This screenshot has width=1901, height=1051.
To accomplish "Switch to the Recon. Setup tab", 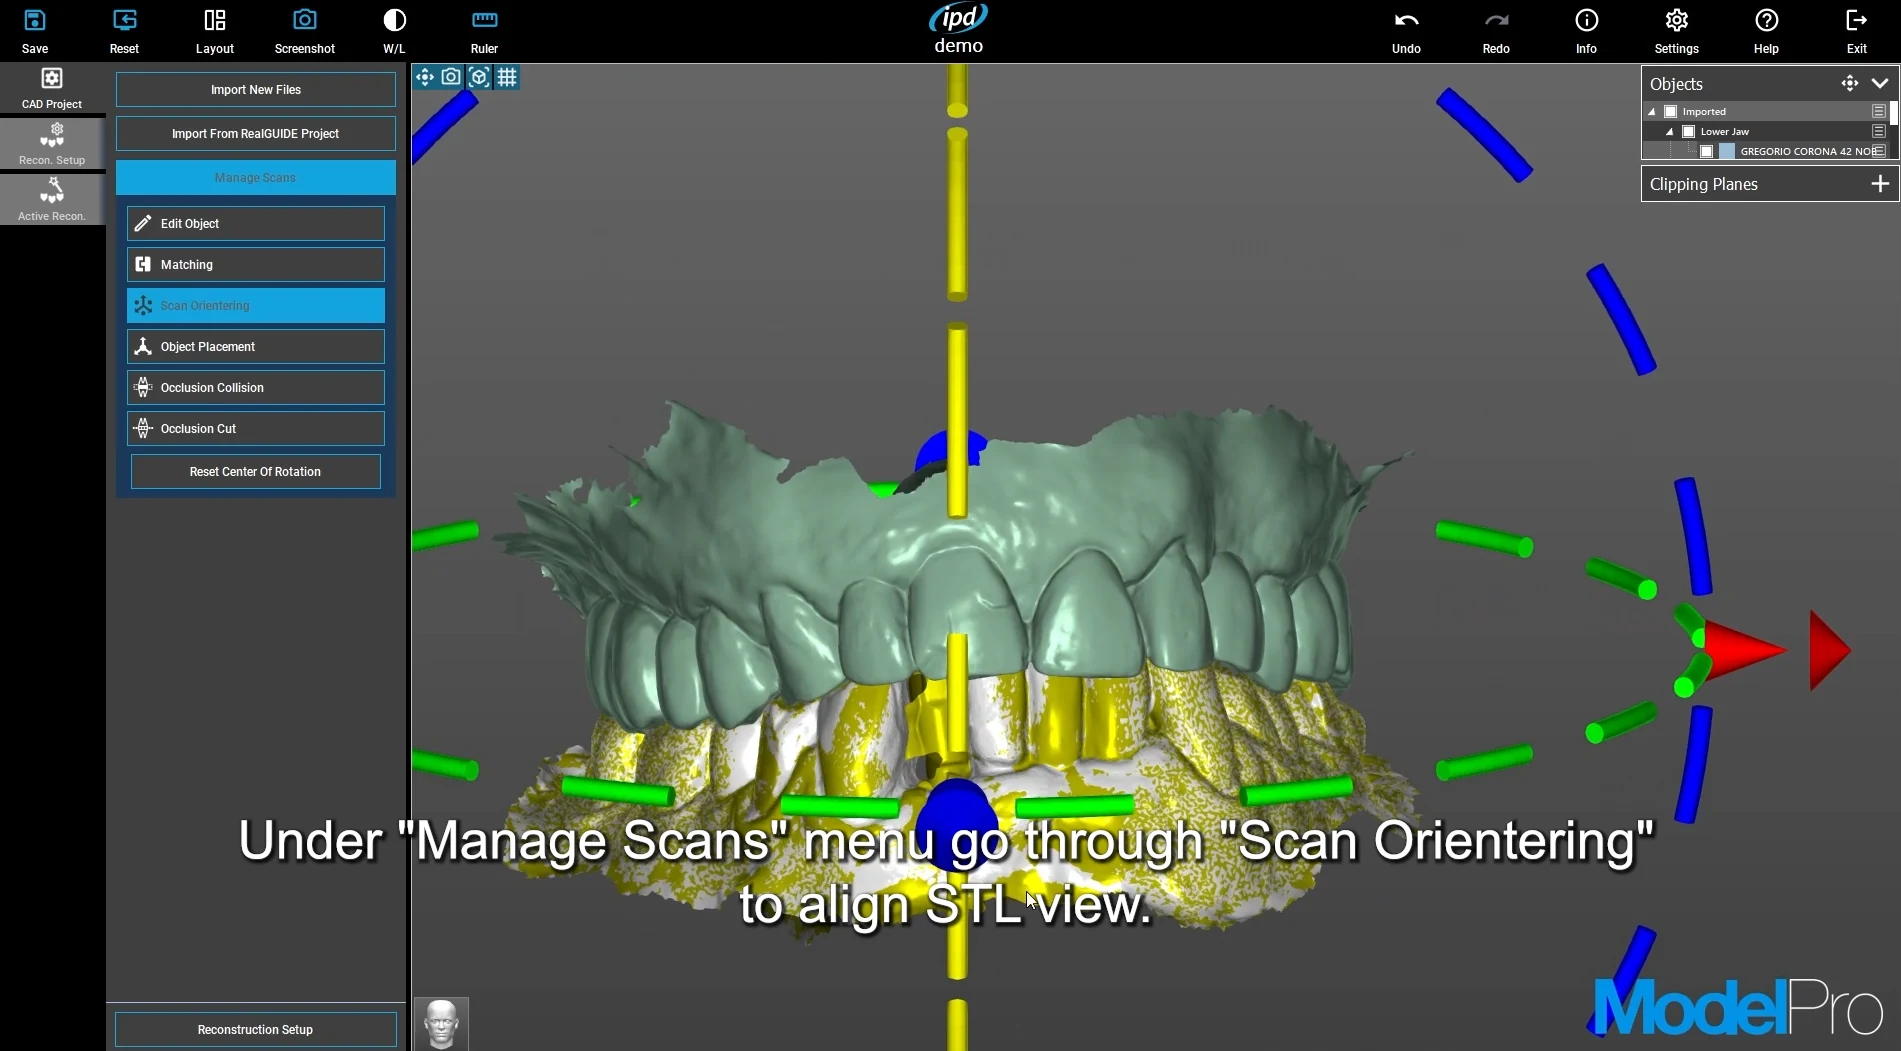I will 52,144.
